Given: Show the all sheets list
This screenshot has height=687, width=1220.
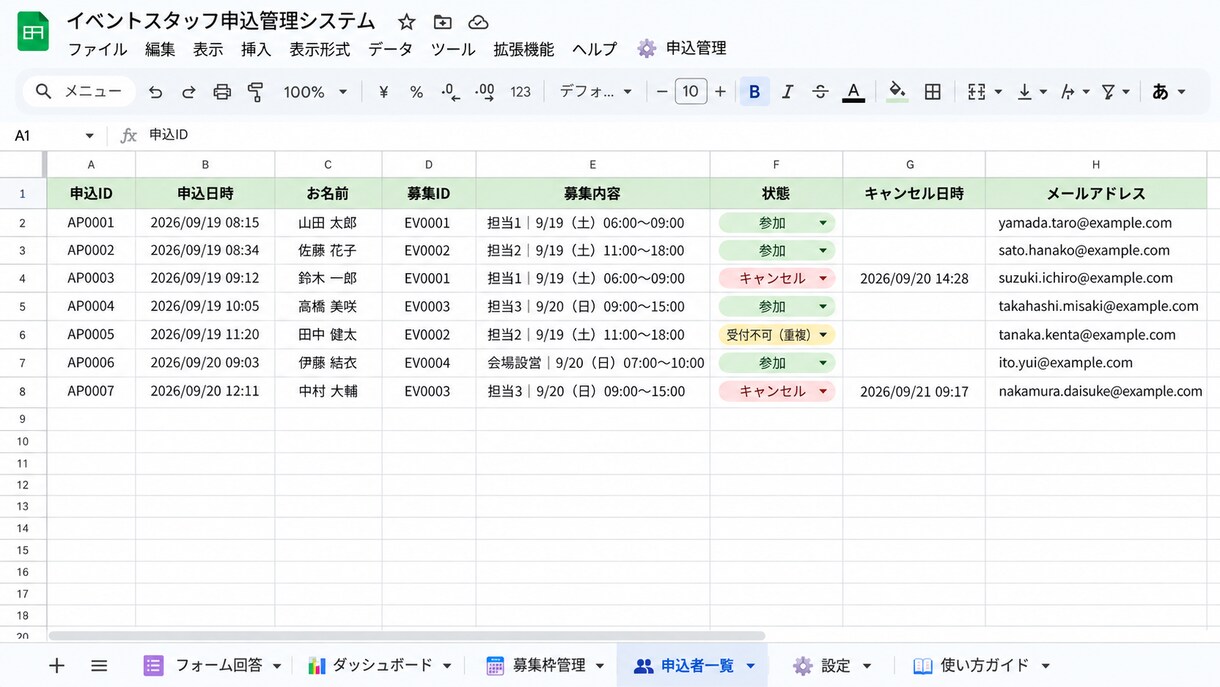Looking at the screenshot, I should pyautogui.click(x=99, y=665).
